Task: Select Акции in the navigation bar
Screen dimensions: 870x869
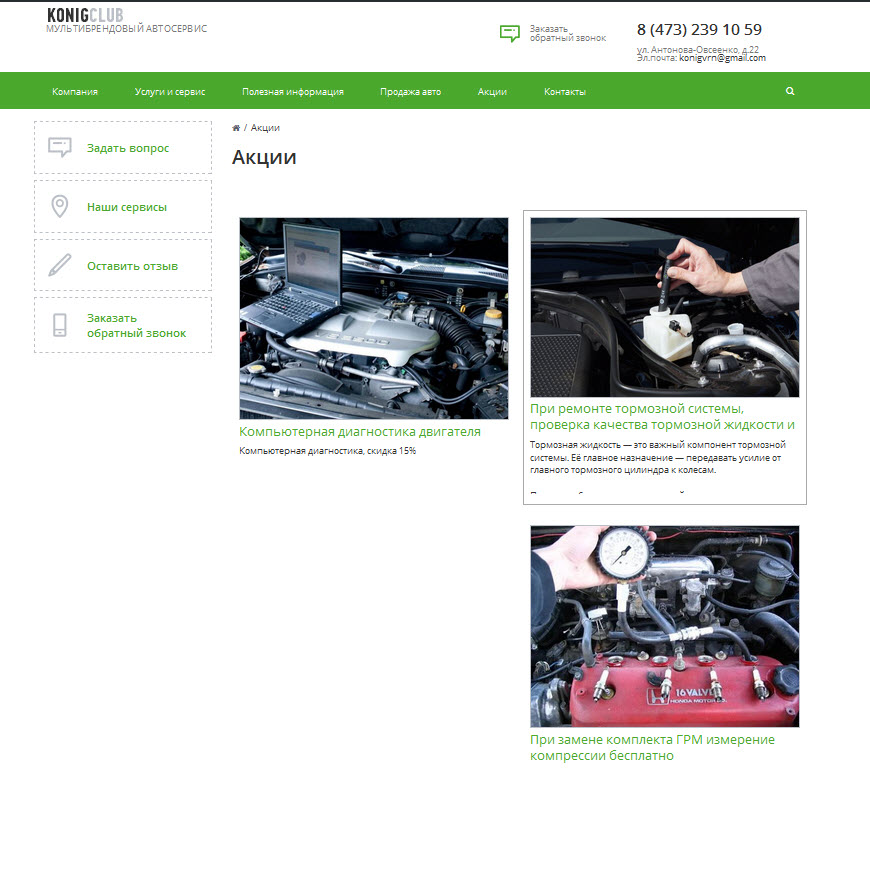Action: coord(492,92)
